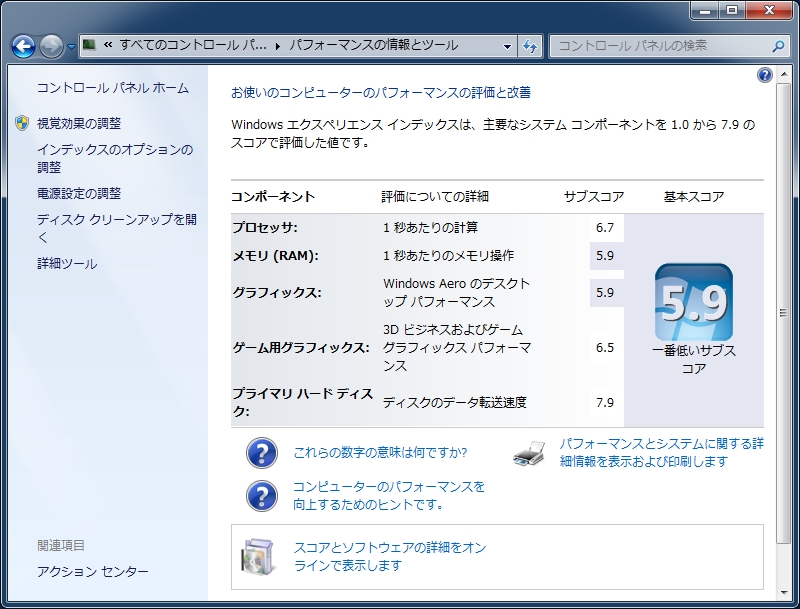Open パフォーマンスとシステムに関する詳細情報を表示および印刷 link
800x609 pixels.
coord(662,452)
